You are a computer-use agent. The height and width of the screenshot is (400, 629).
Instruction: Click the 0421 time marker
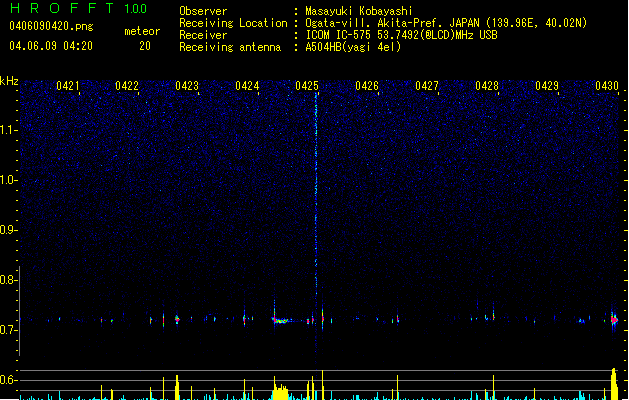tap(67, 86)
